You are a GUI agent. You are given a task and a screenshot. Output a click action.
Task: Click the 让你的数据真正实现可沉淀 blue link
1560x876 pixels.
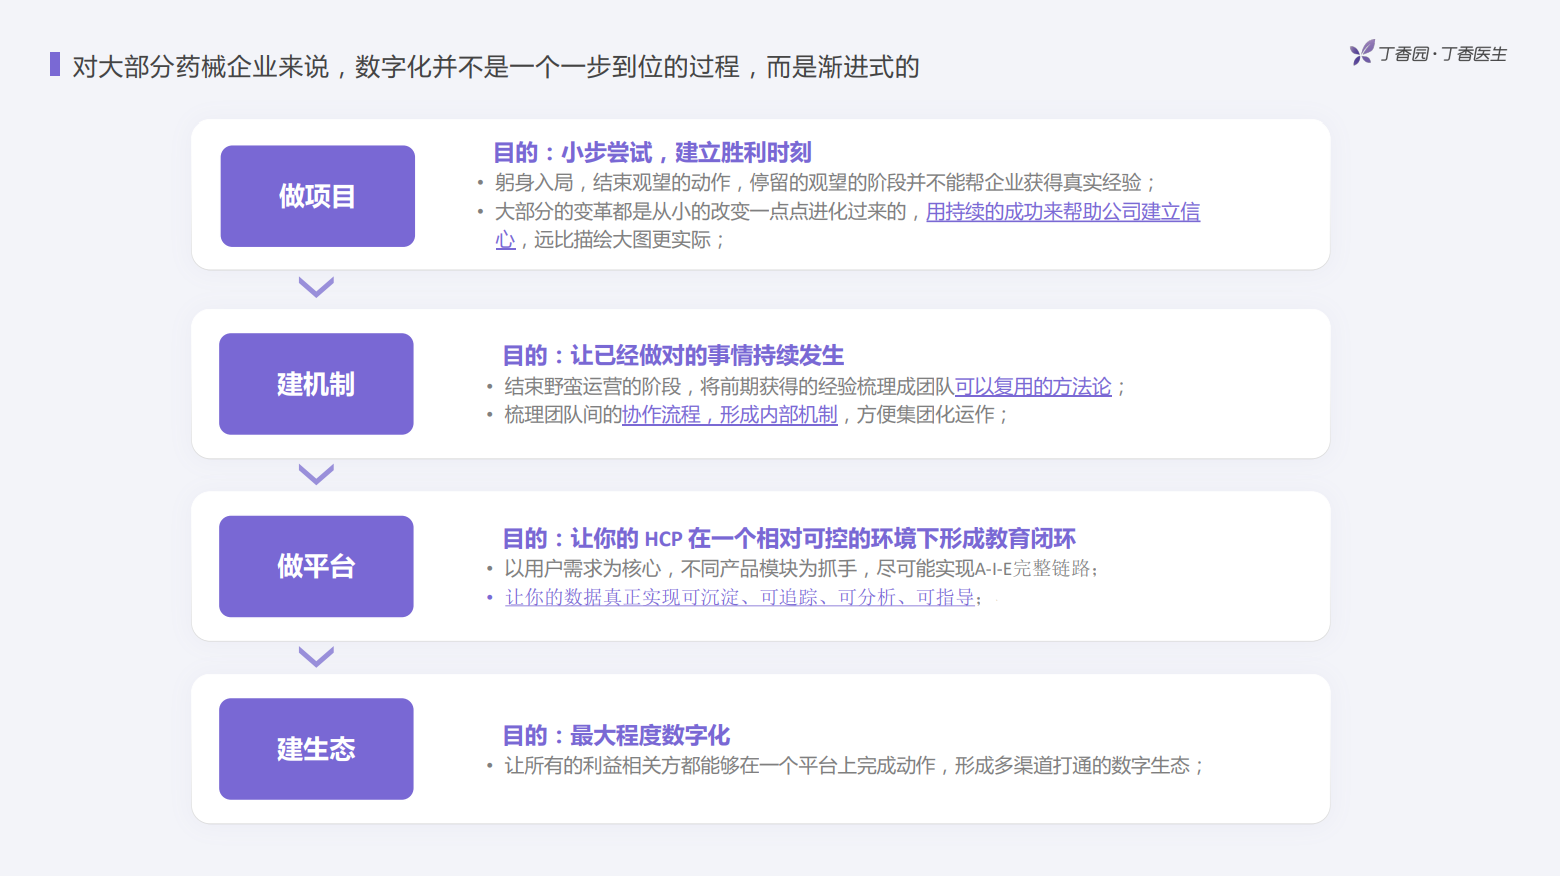click(x=740, y=598)
